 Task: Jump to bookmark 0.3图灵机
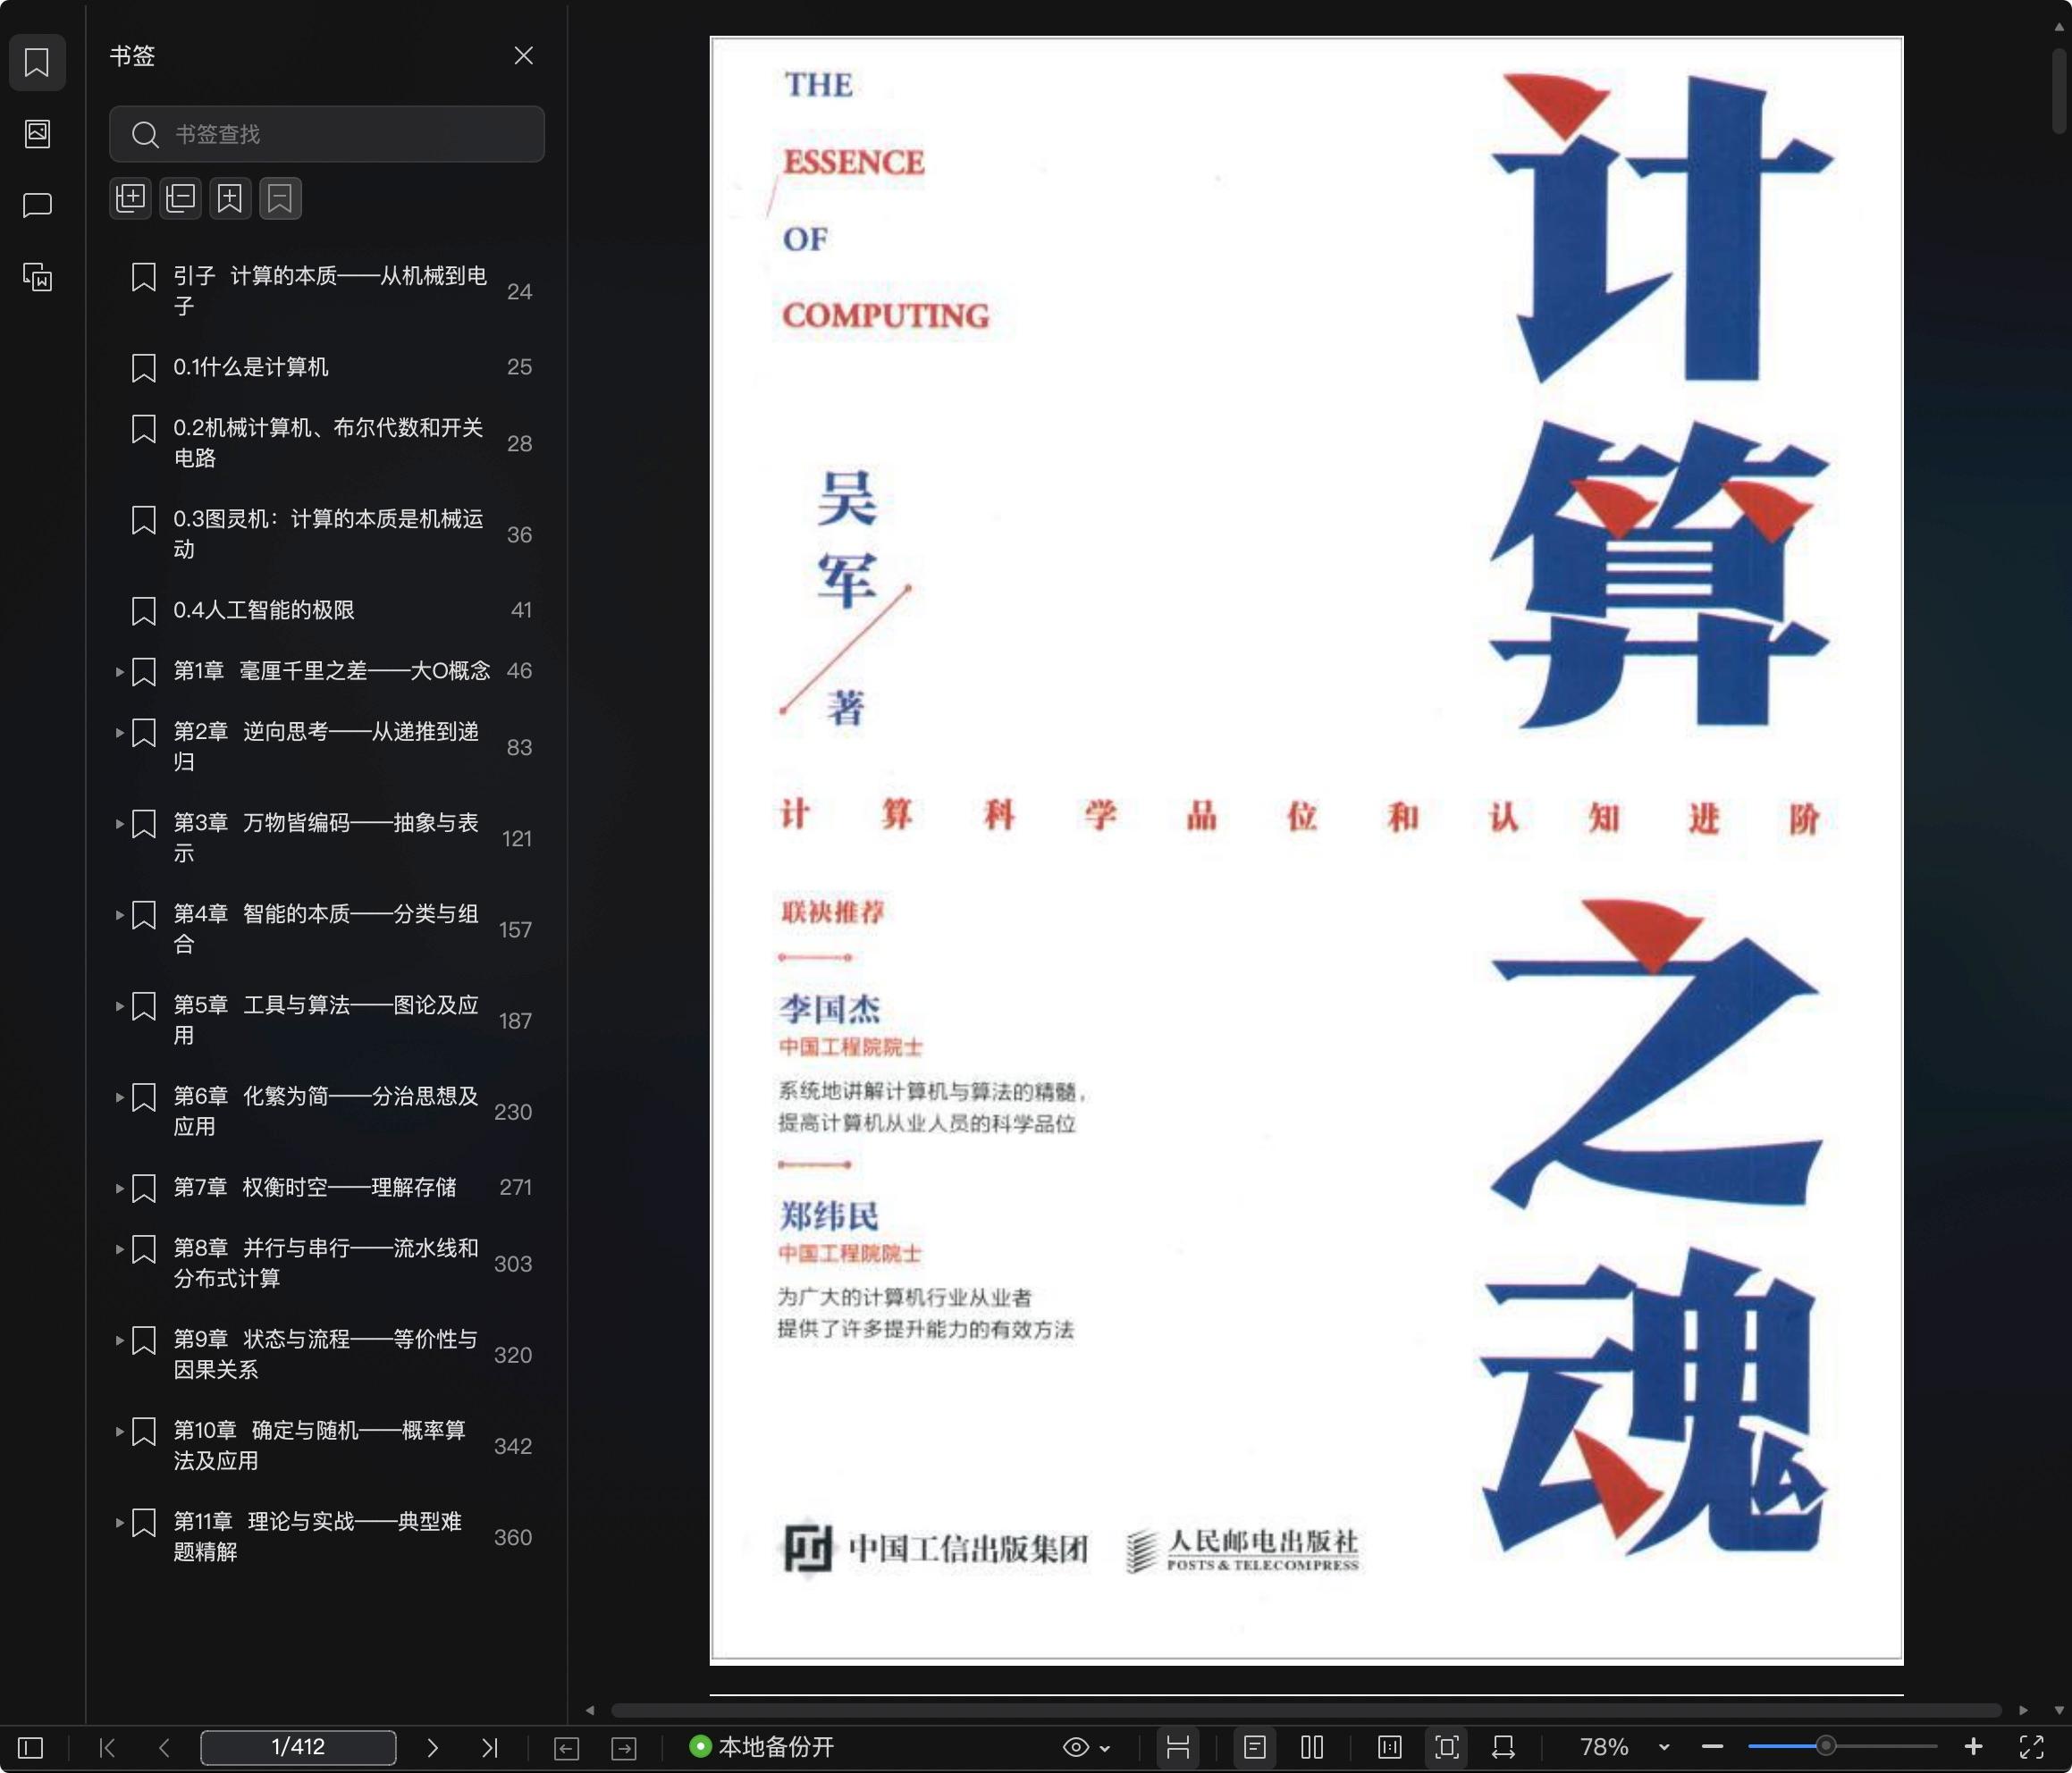[328, 534]
